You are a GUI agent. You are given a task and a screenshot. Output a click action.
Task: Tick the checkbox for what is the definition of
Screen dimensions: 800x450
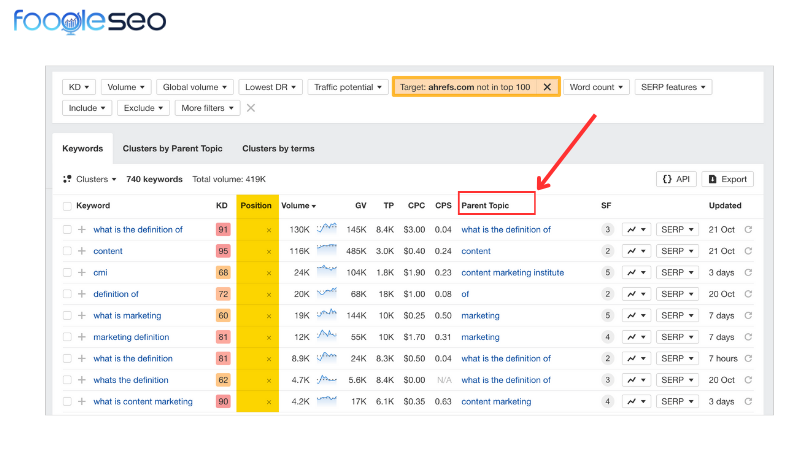pos(67,230)
